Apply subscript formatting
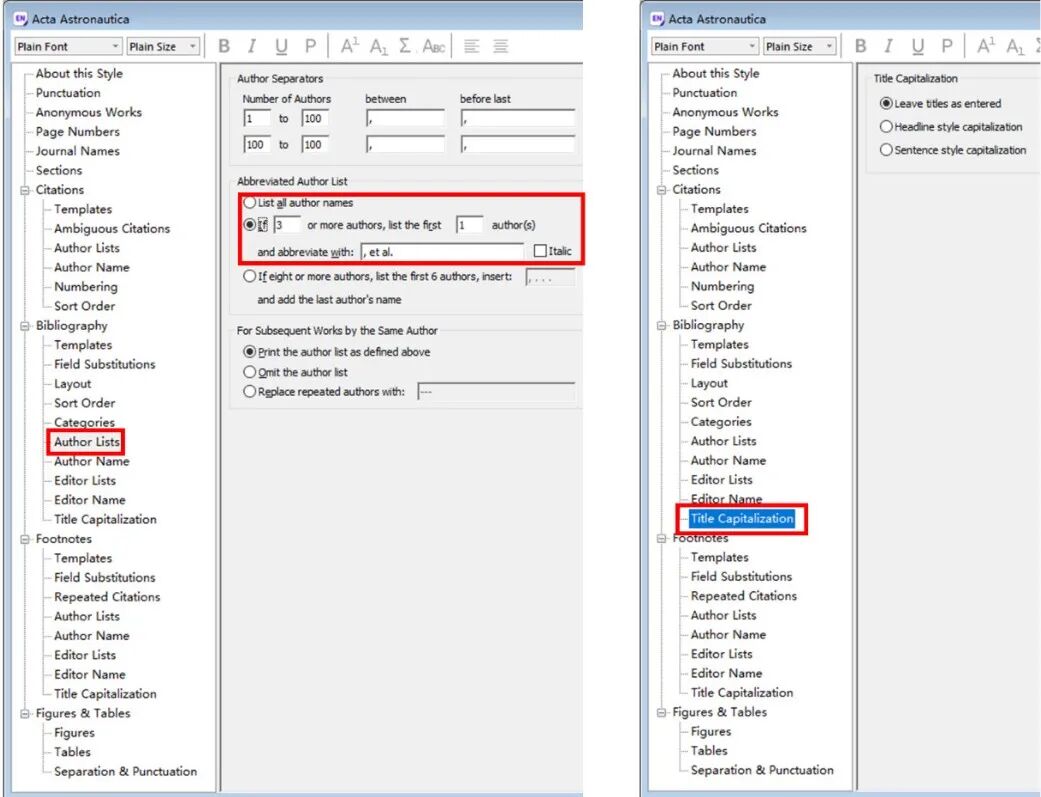 click(378, 45)
